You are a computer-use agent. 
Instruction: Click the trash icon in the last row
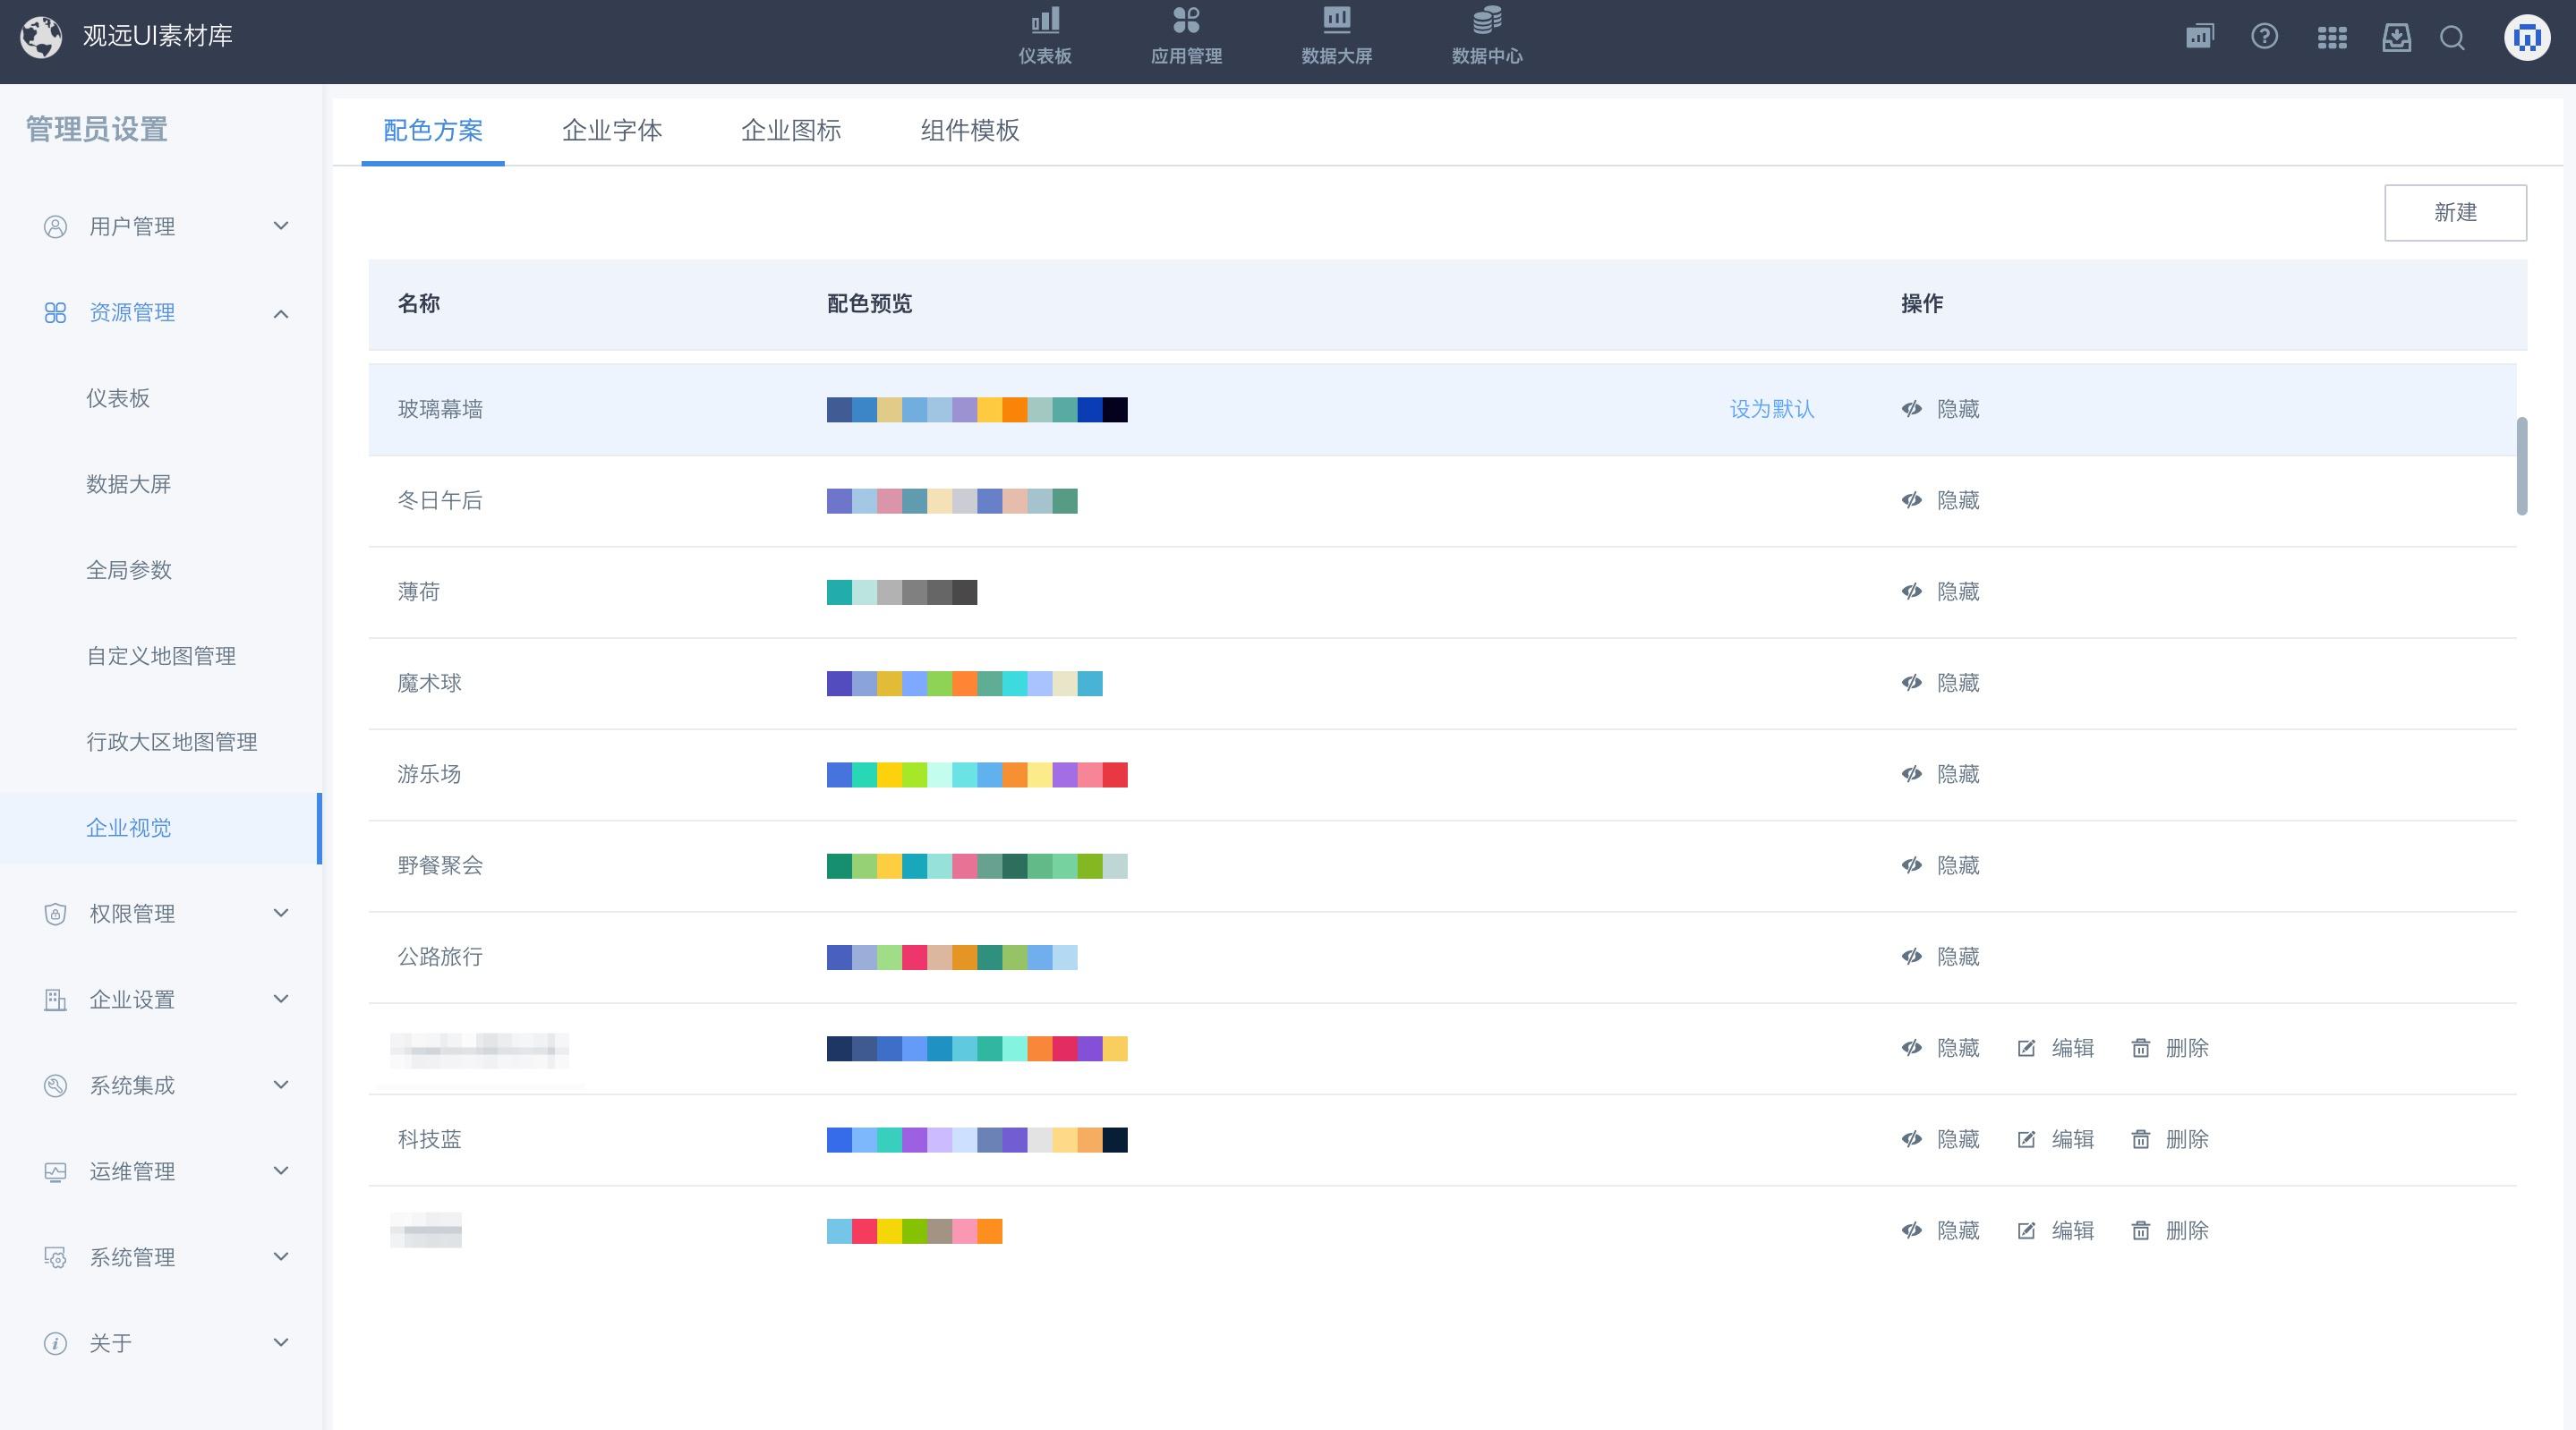pyautogui.click(x=2140, y=1230)
